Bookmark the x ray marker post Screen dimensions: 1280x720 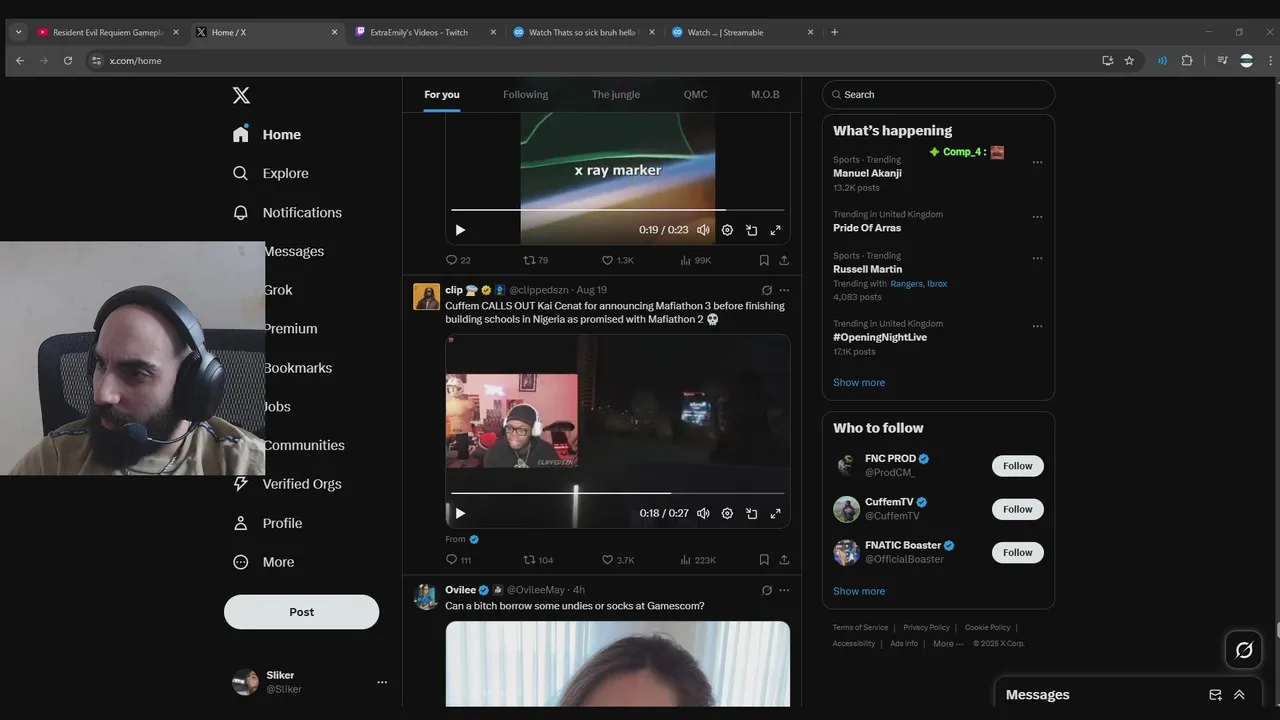[x=764, y=260]
